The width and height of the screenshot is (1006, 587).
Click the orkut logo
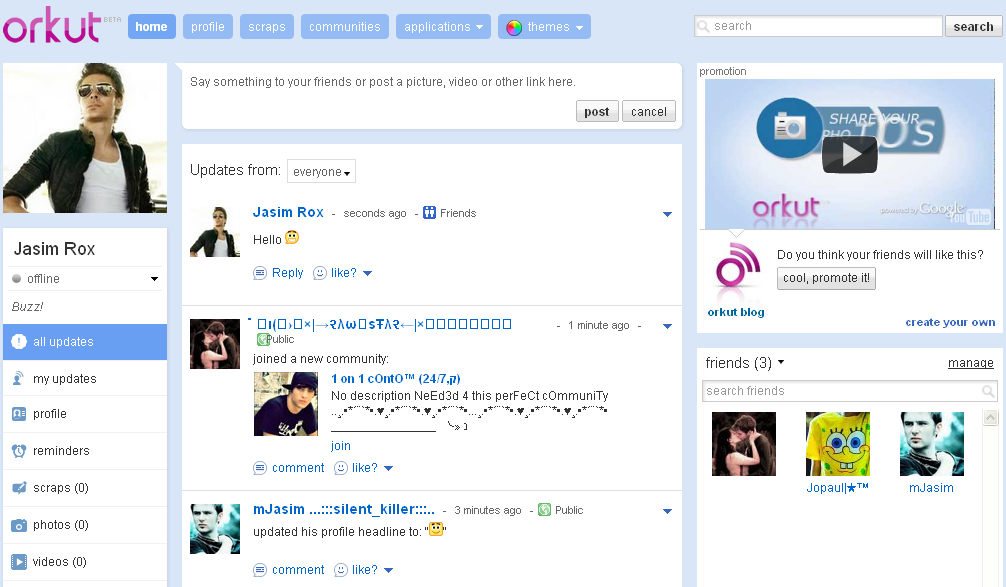tap(52, 26)
